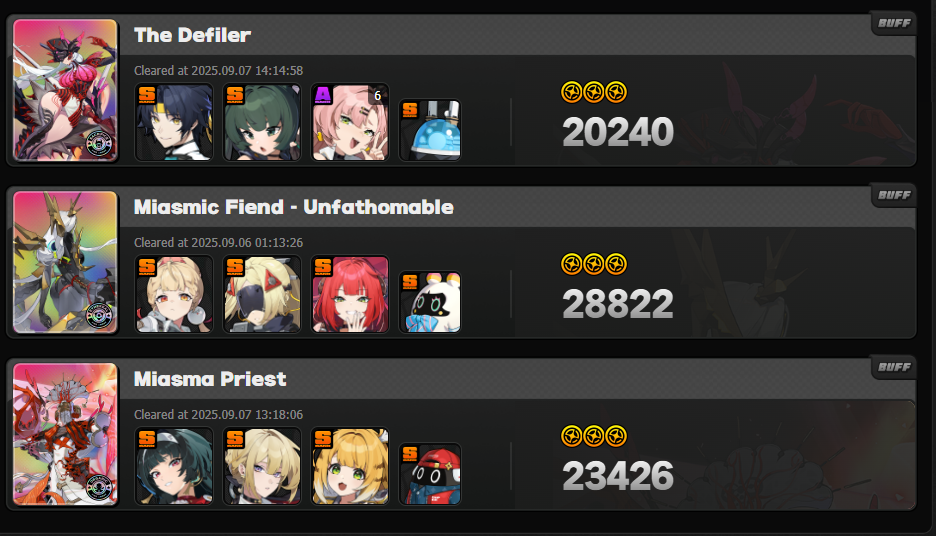Open the BUFF tag for Miasmic Fiend - Unfathomable
Screen dimensions: 936x536
(894, 195)
